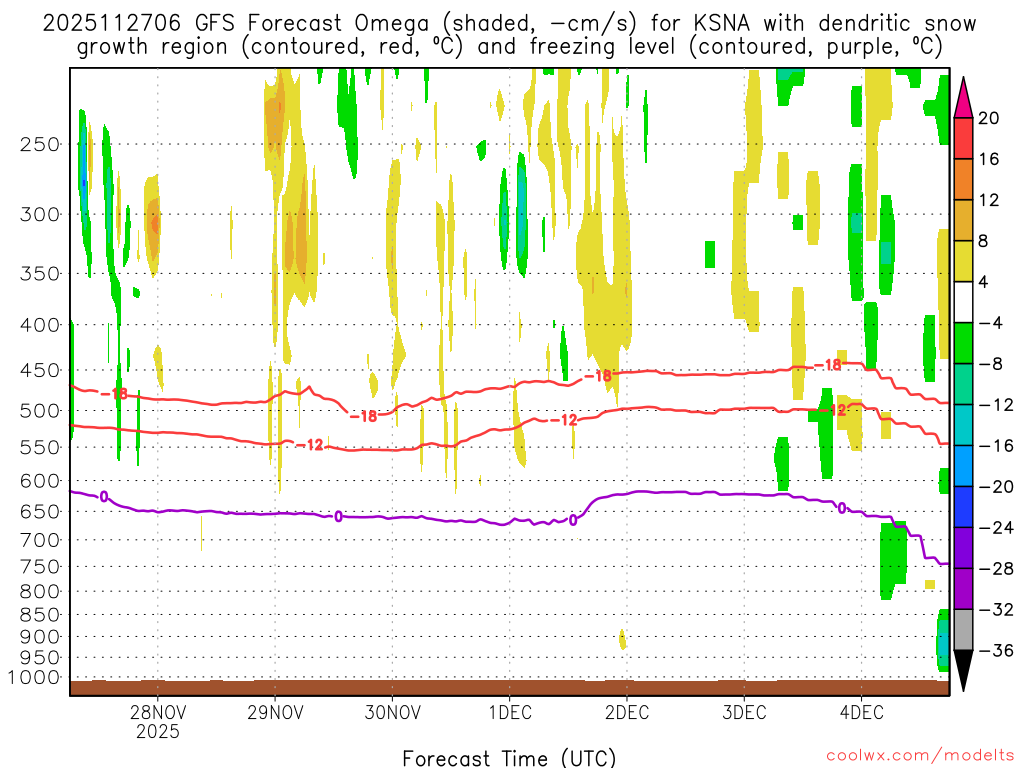Click the Forecast Time (UTC) axis title
This screenshot has width=1024, height=768.
click(x=509, y=756)
